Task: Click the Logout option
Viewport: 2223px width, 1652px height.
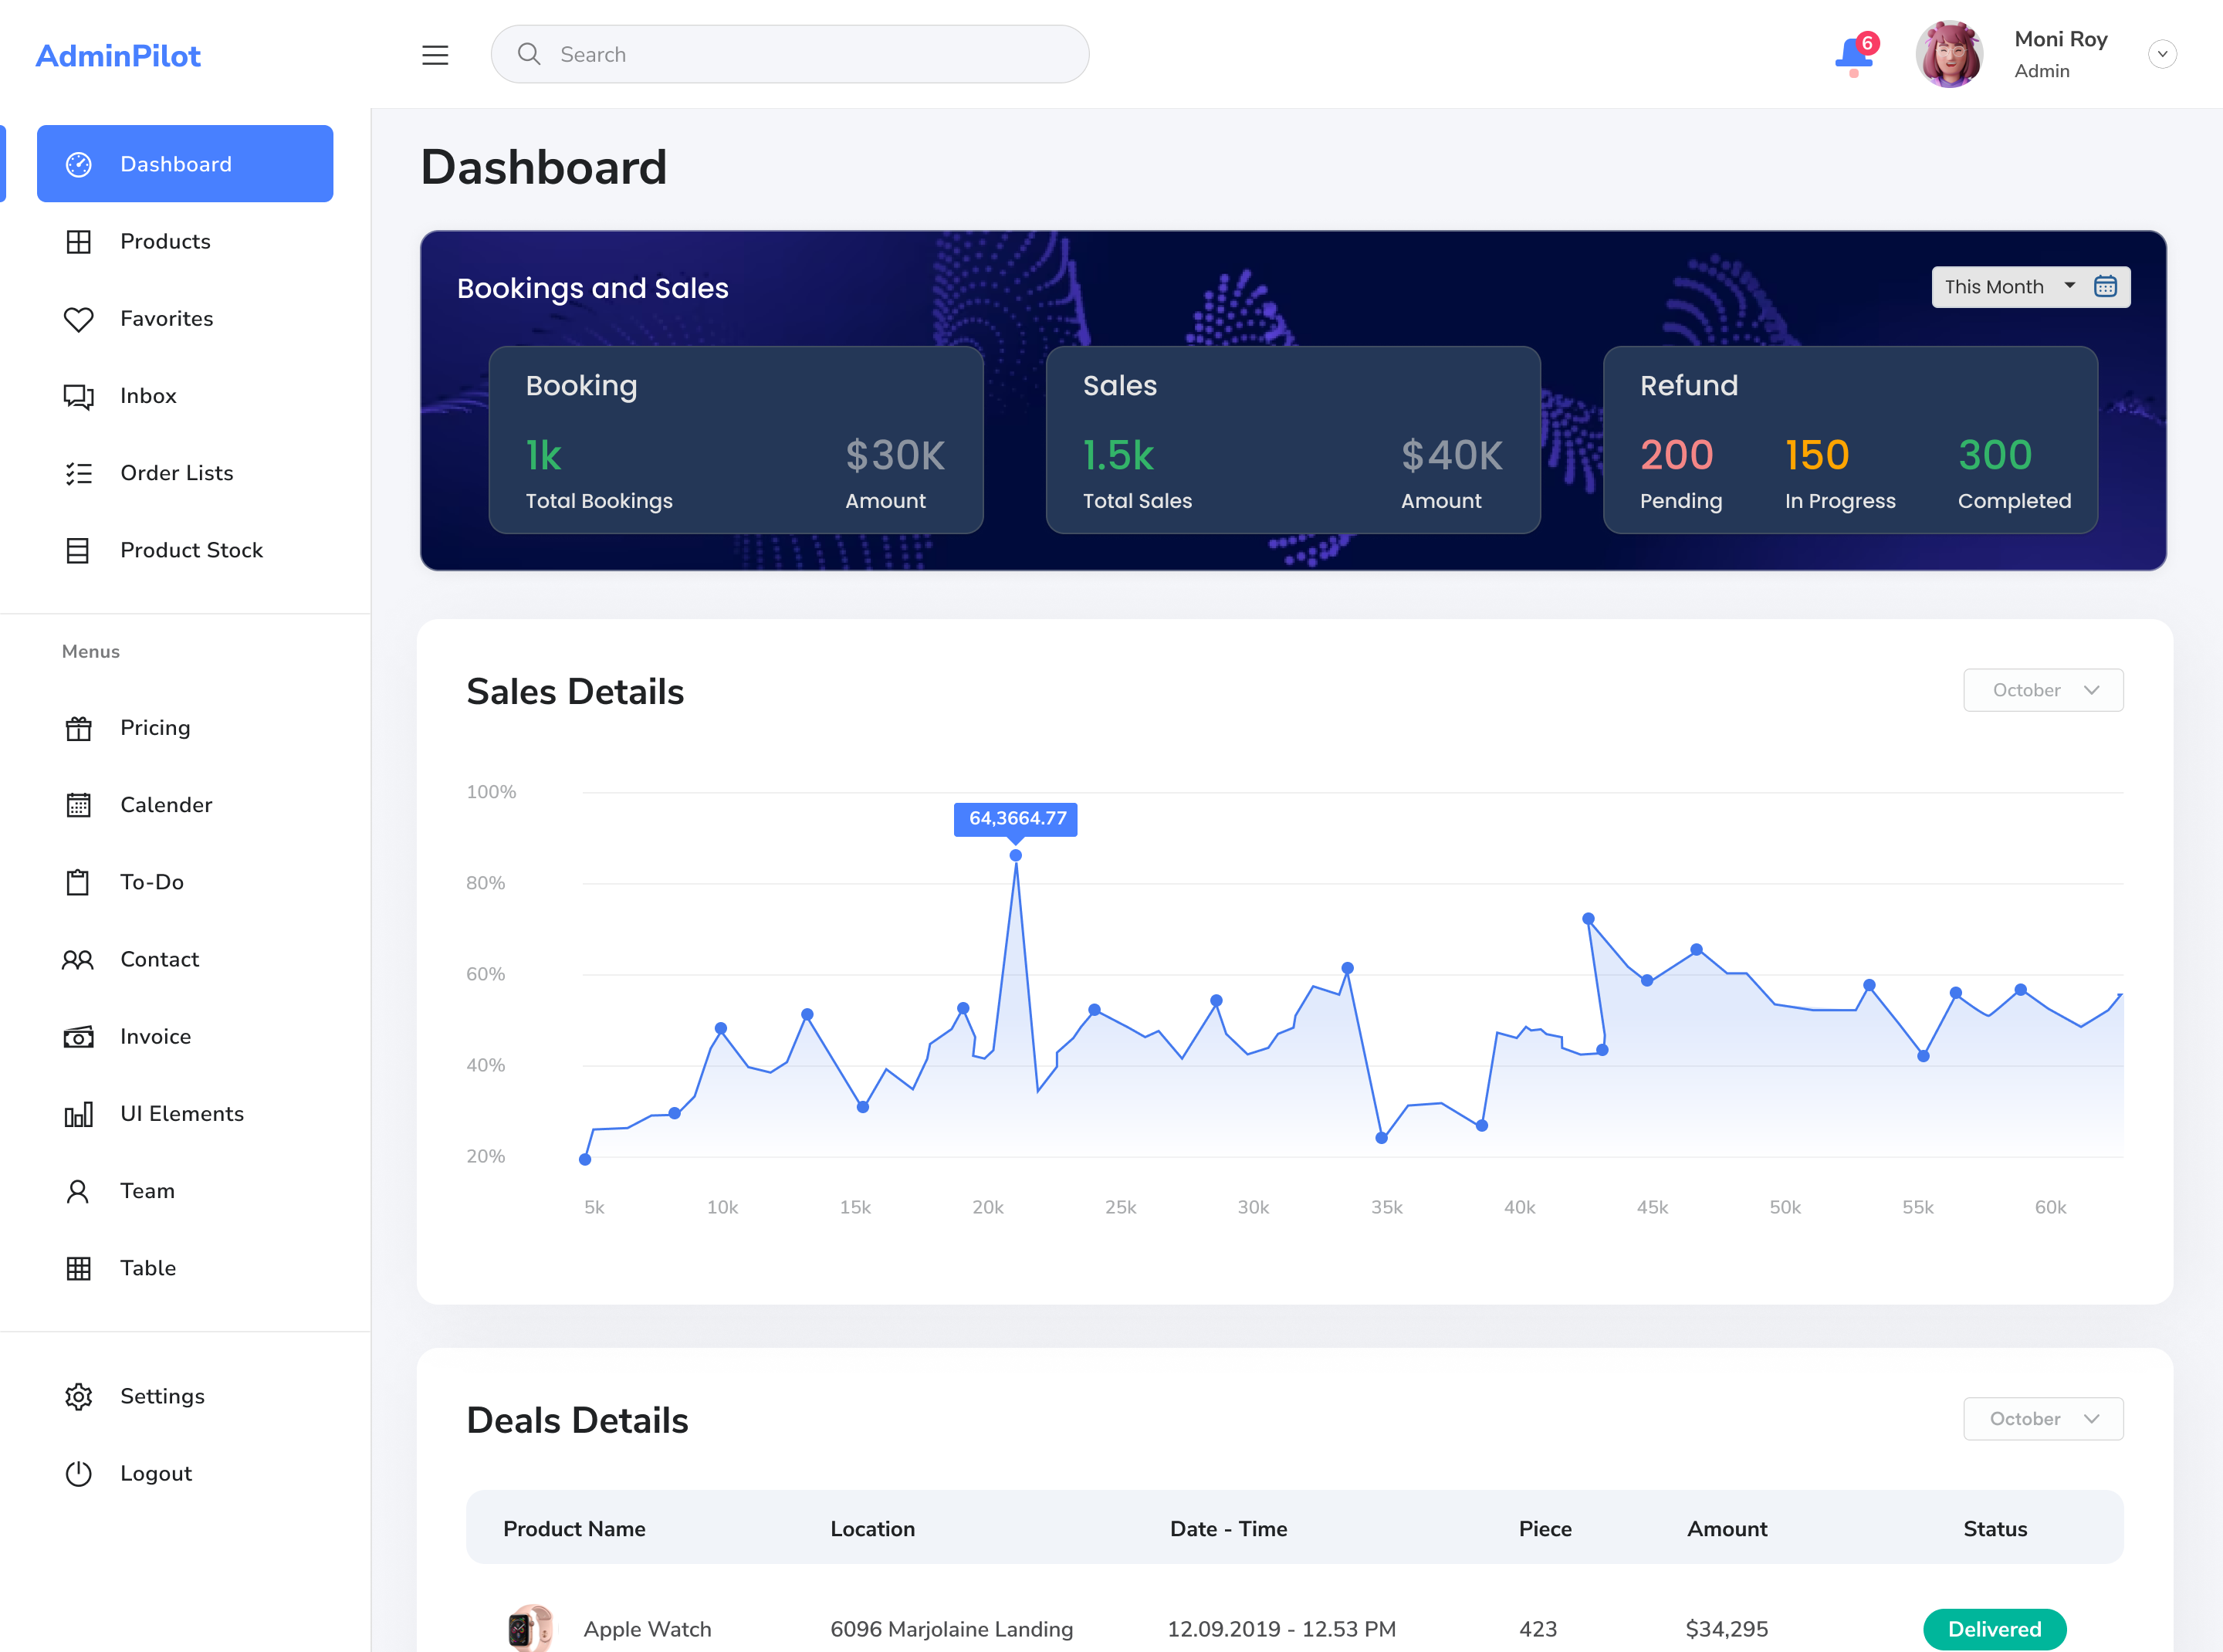Action: pos(79,1473)
